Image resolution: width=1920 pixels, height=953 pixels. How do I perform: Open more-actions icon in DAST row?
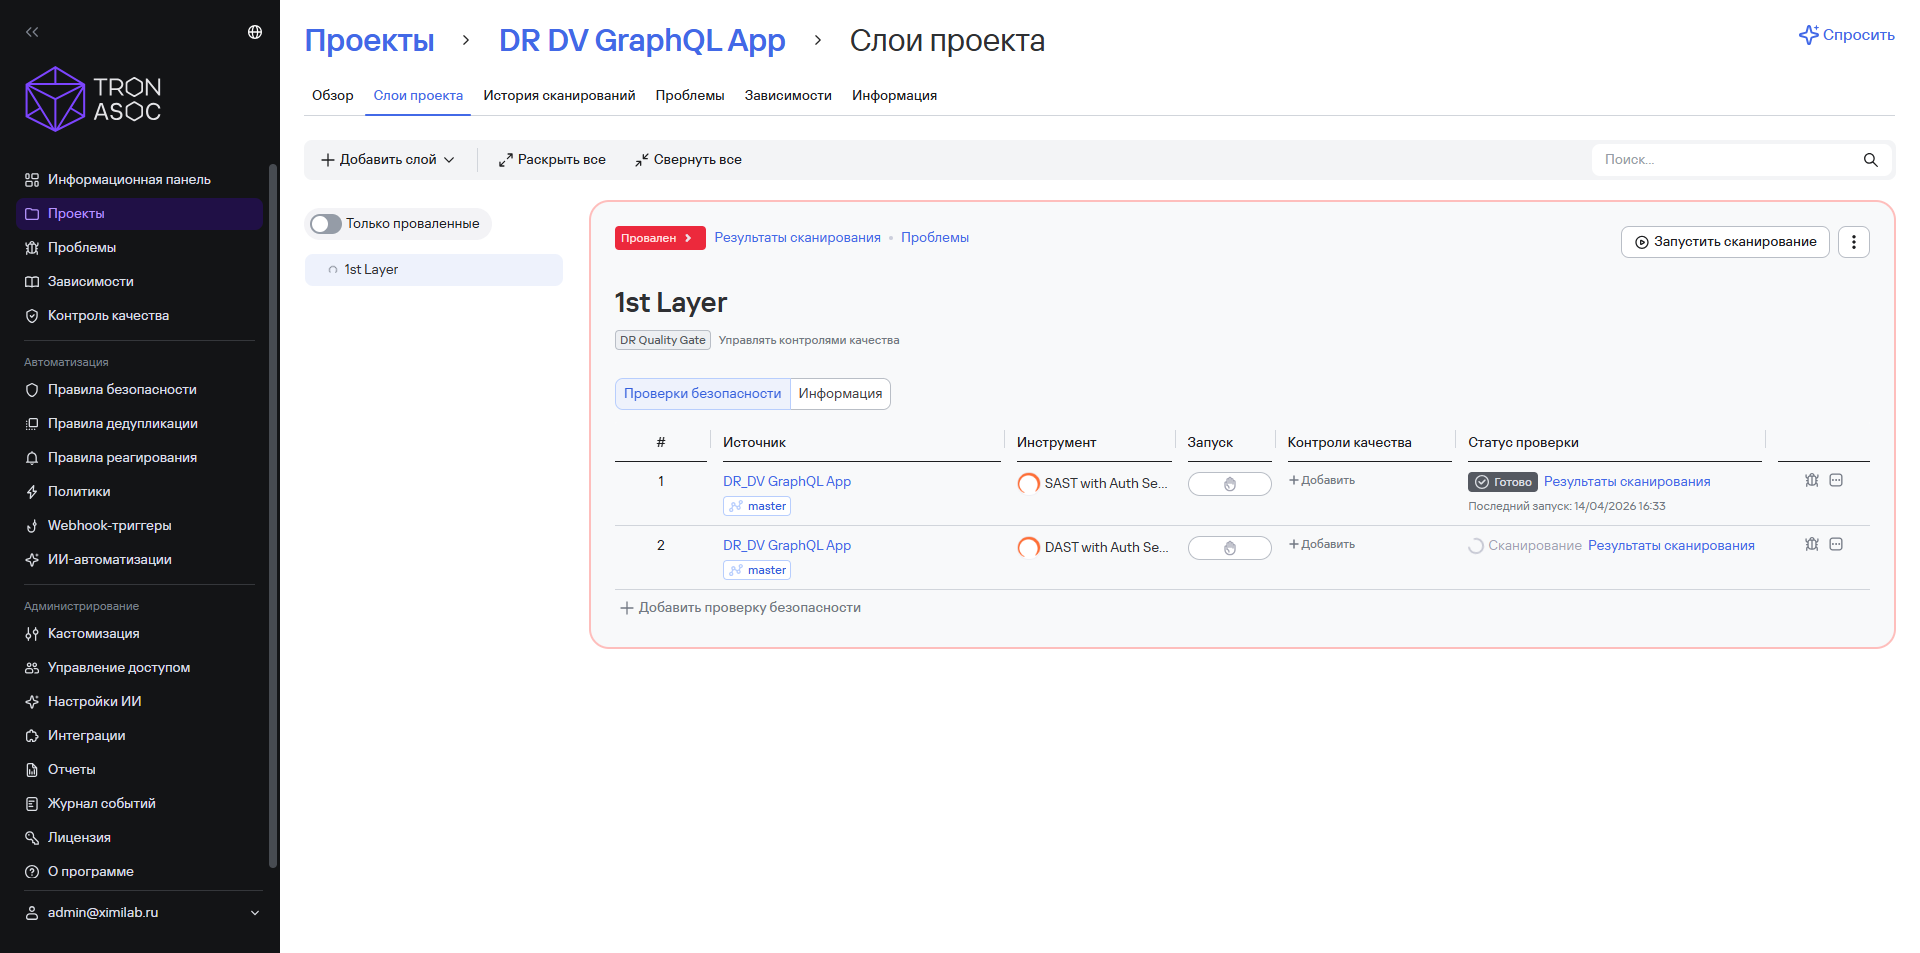(1836, 545)
